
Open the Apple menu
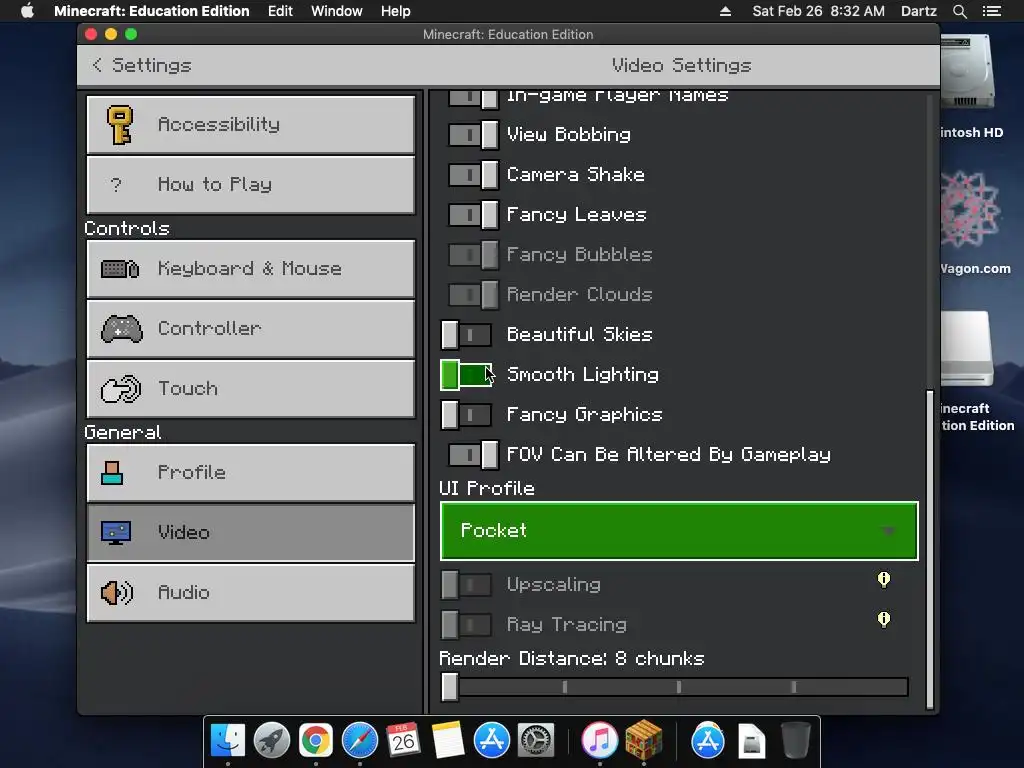(27, 11)
